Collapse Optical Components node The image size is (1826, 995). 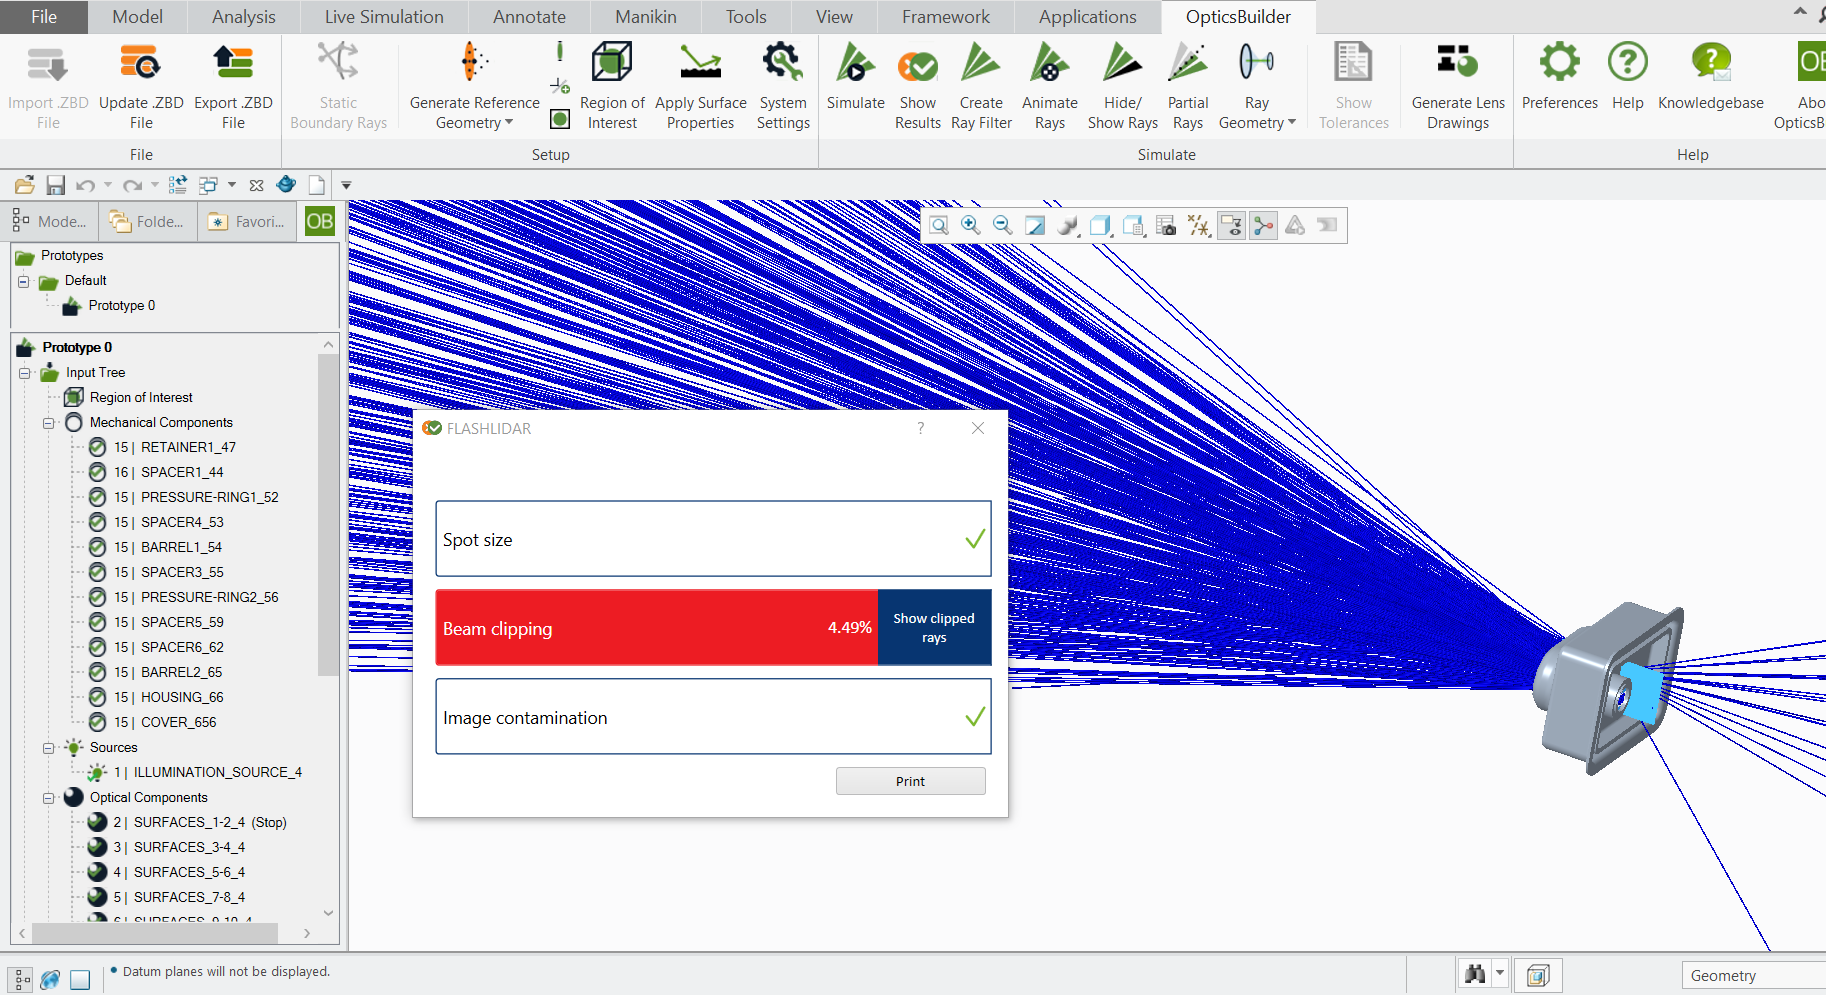tap(48, 798)
